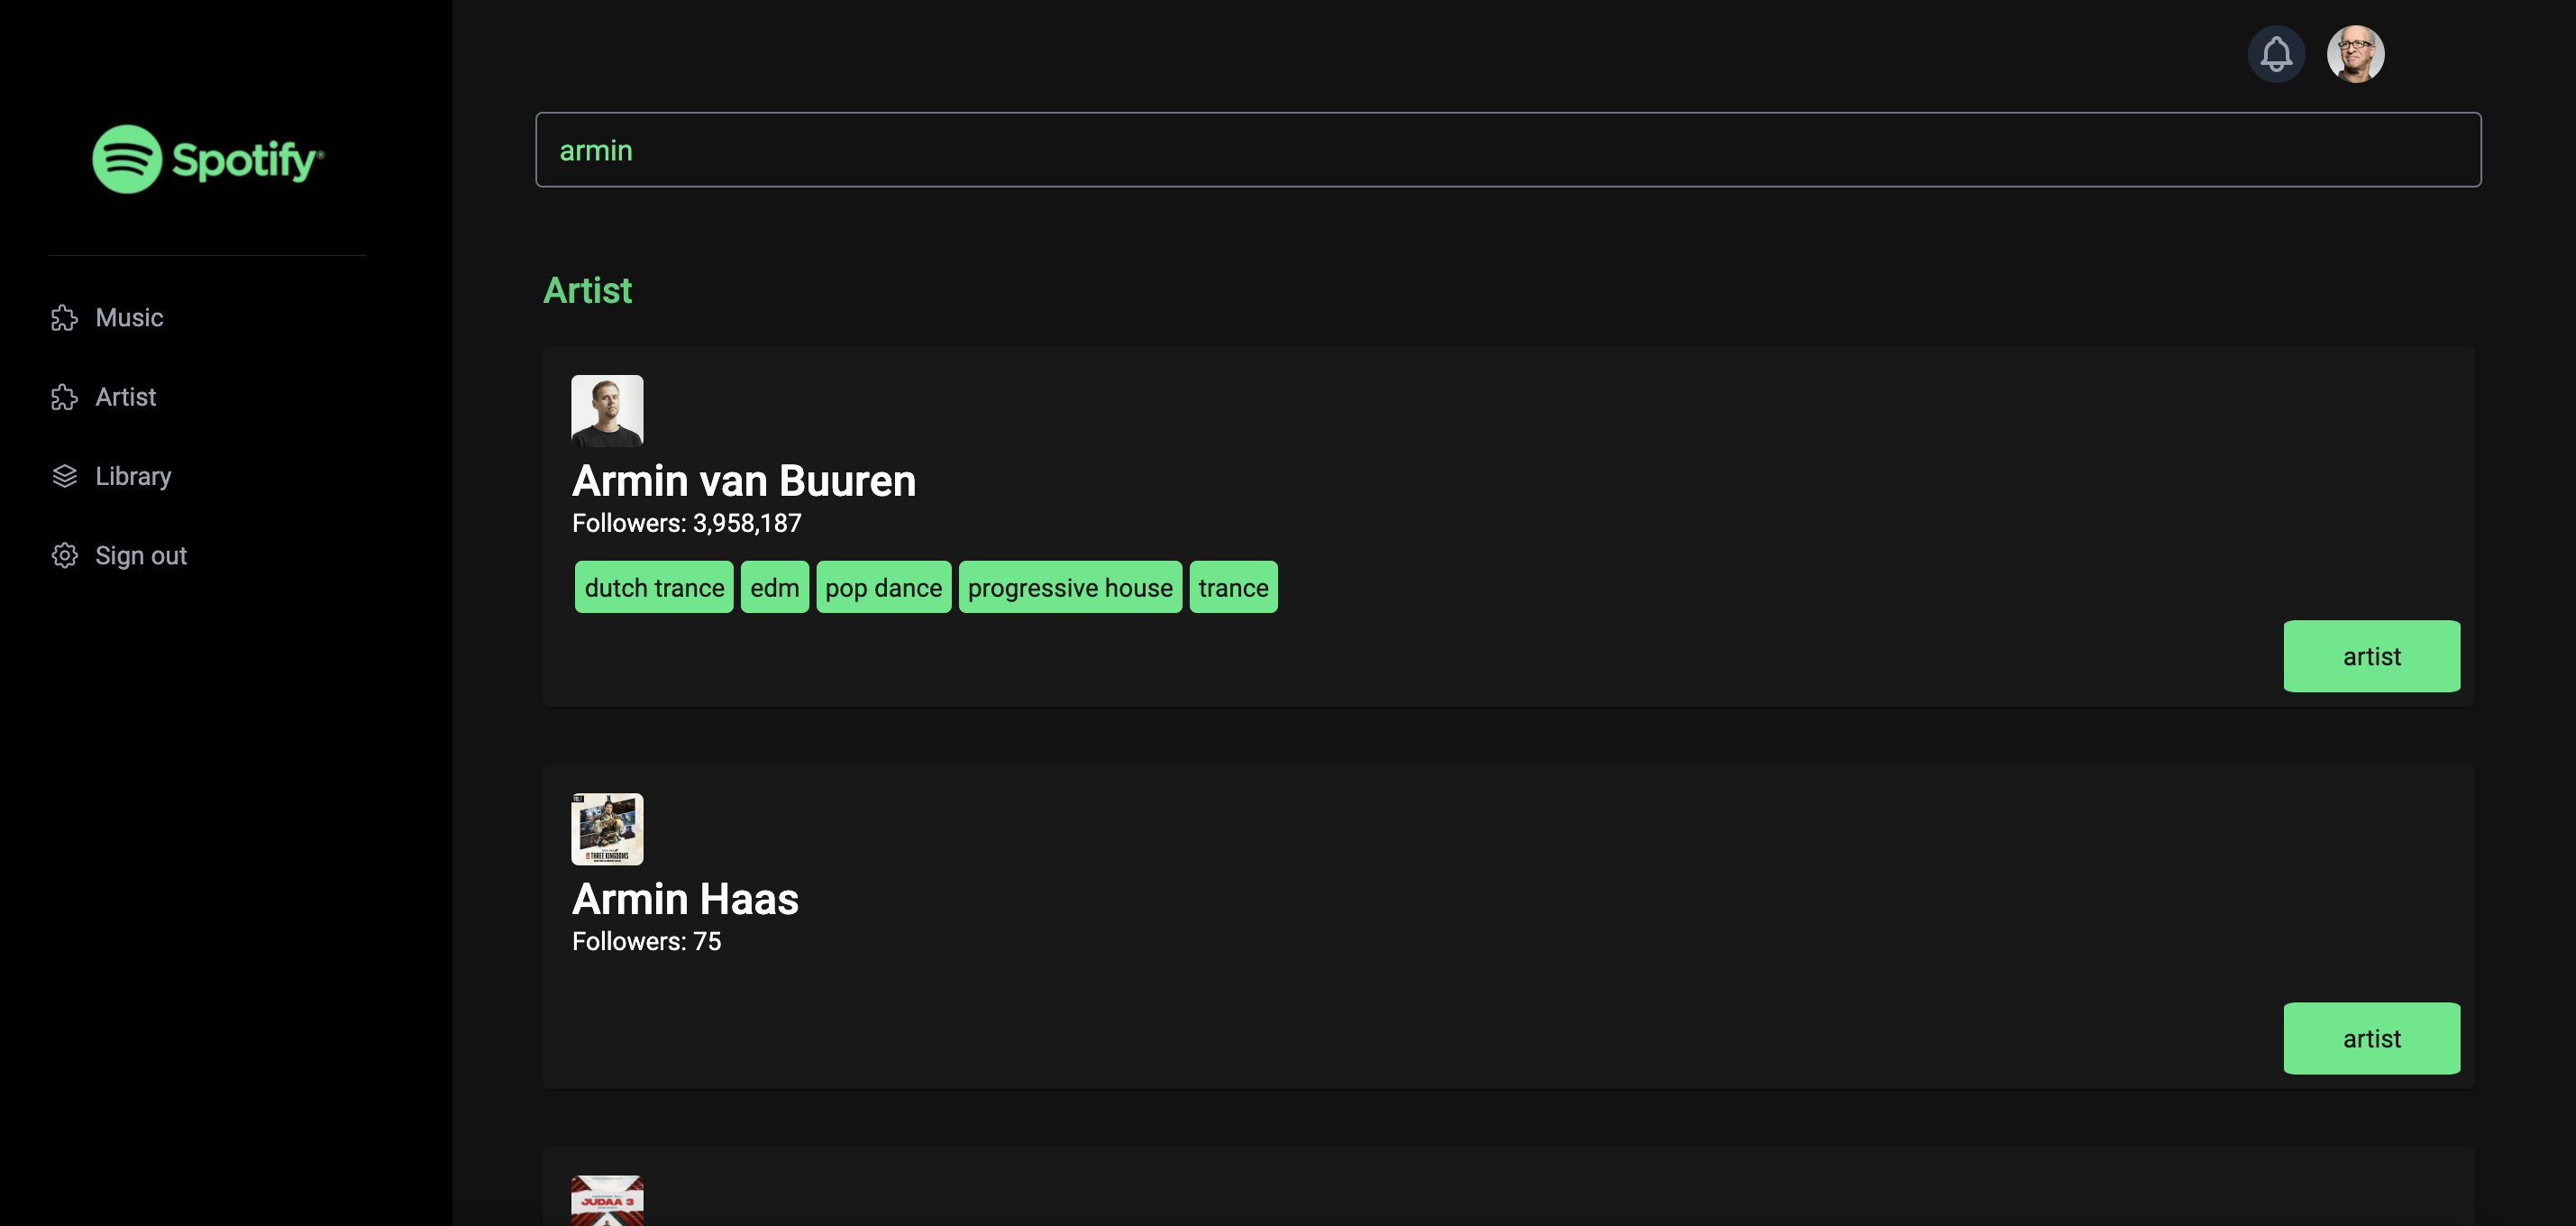Click the Sign out gear icon
The height and width of the screenshot is (1226, 2576).
coord(64,555)
